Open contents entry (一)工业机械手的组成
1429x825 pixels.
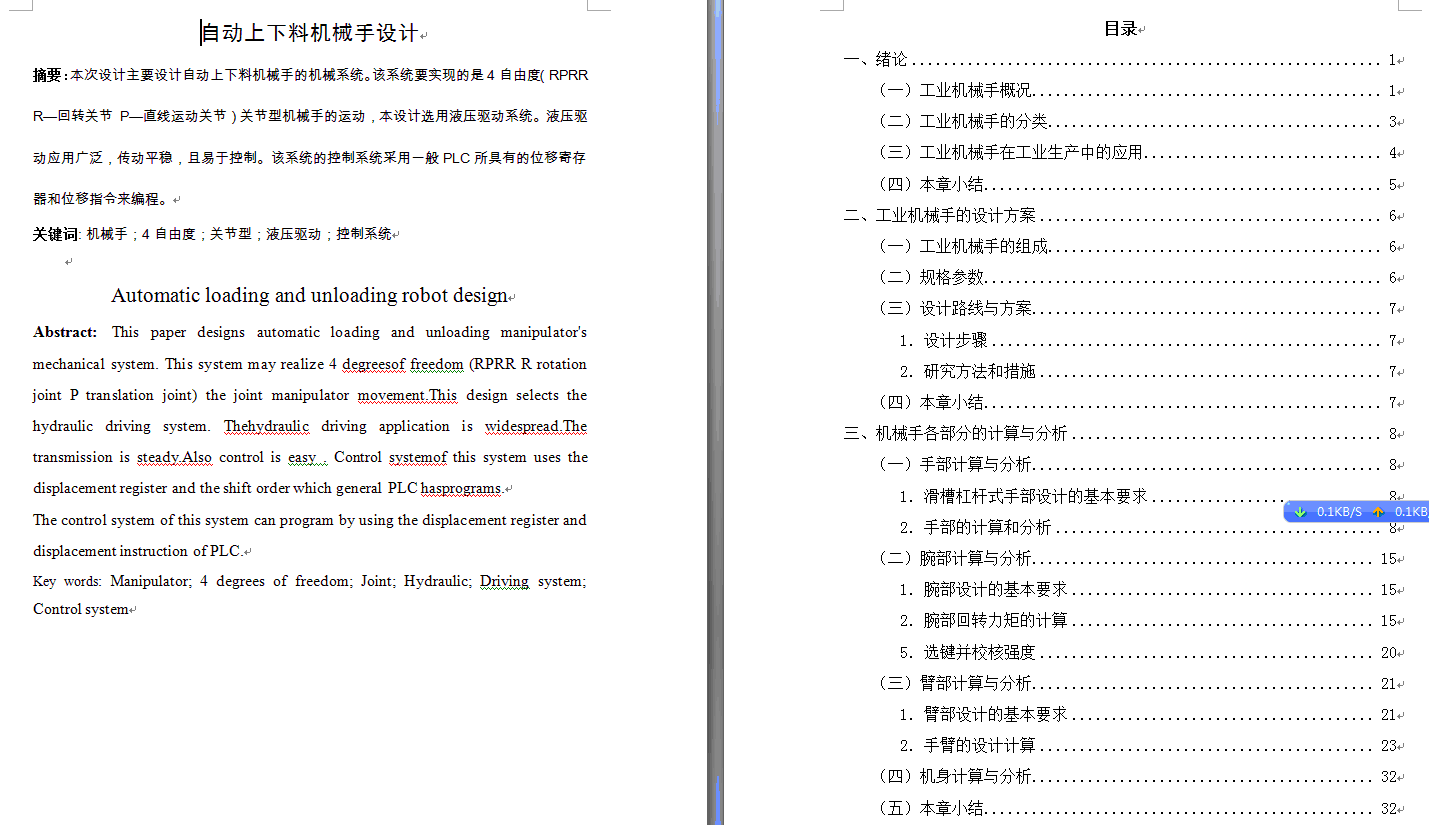click(1137, 246)
